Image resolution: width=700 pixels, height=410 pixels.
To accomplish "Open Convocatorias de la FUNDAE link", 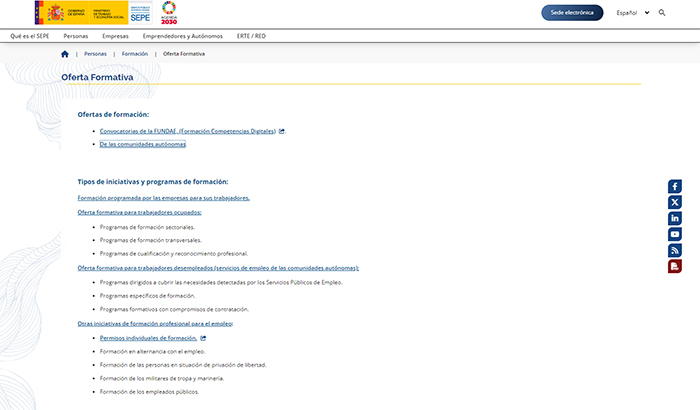I will tap(187, 131).
